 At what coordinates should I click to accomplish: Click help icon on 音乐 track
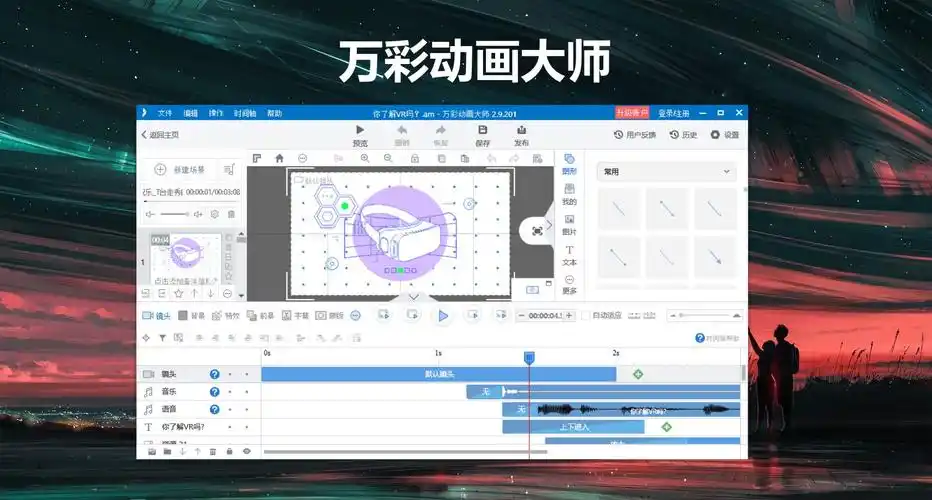(x=215, y=392)
